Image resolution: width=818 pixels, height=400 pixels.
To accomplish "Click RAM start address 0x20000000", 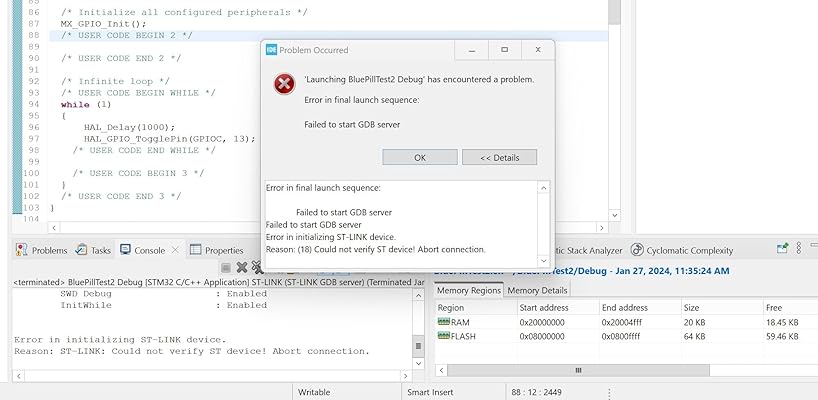I will pyautogui.click(x=542, y=322).
